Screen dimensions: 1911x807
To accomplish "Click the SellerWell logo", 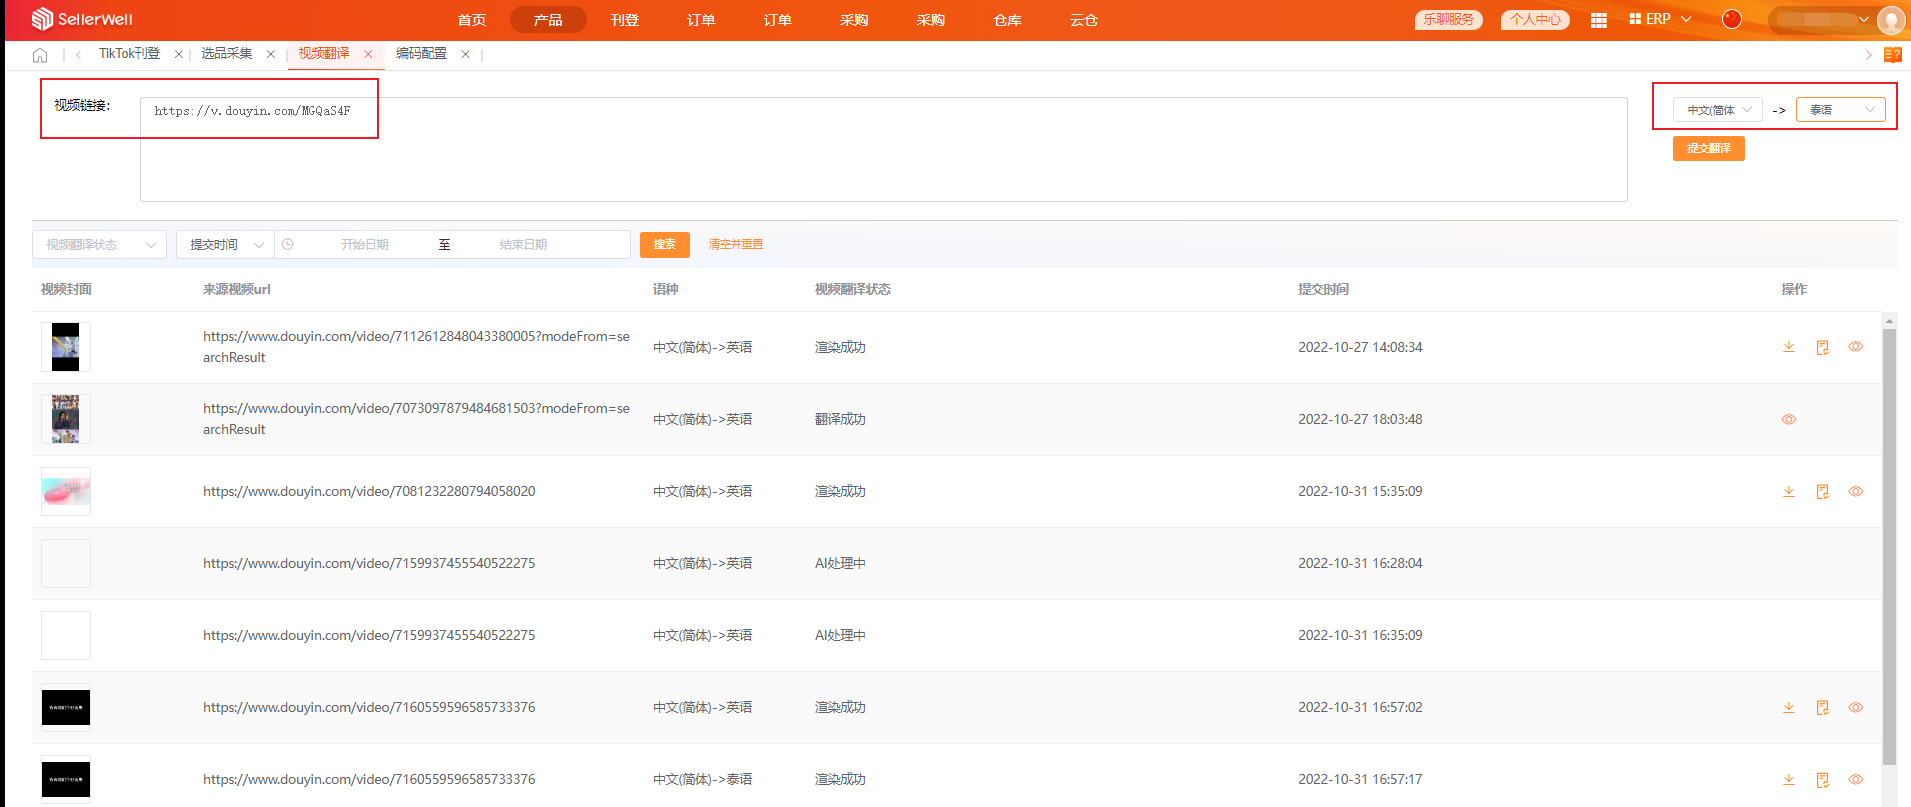I will tap(82, 19).
